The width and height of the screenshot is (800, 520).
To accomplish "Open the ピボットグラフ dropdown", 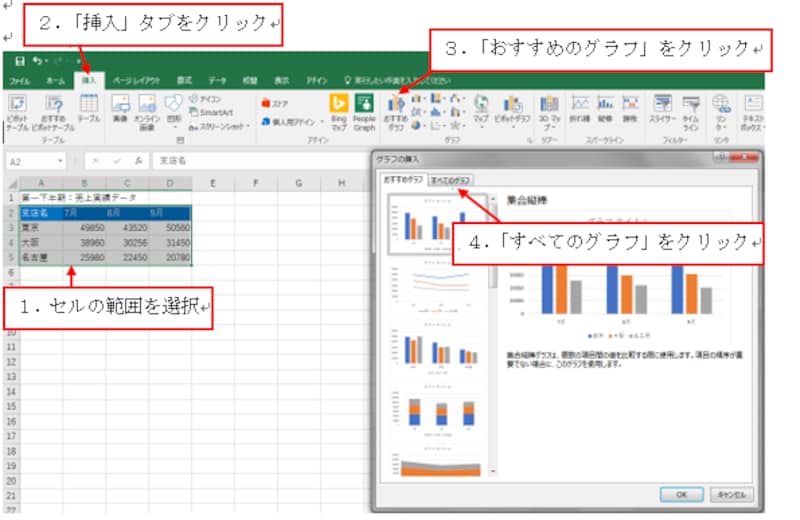I will (x=512, y=111).
